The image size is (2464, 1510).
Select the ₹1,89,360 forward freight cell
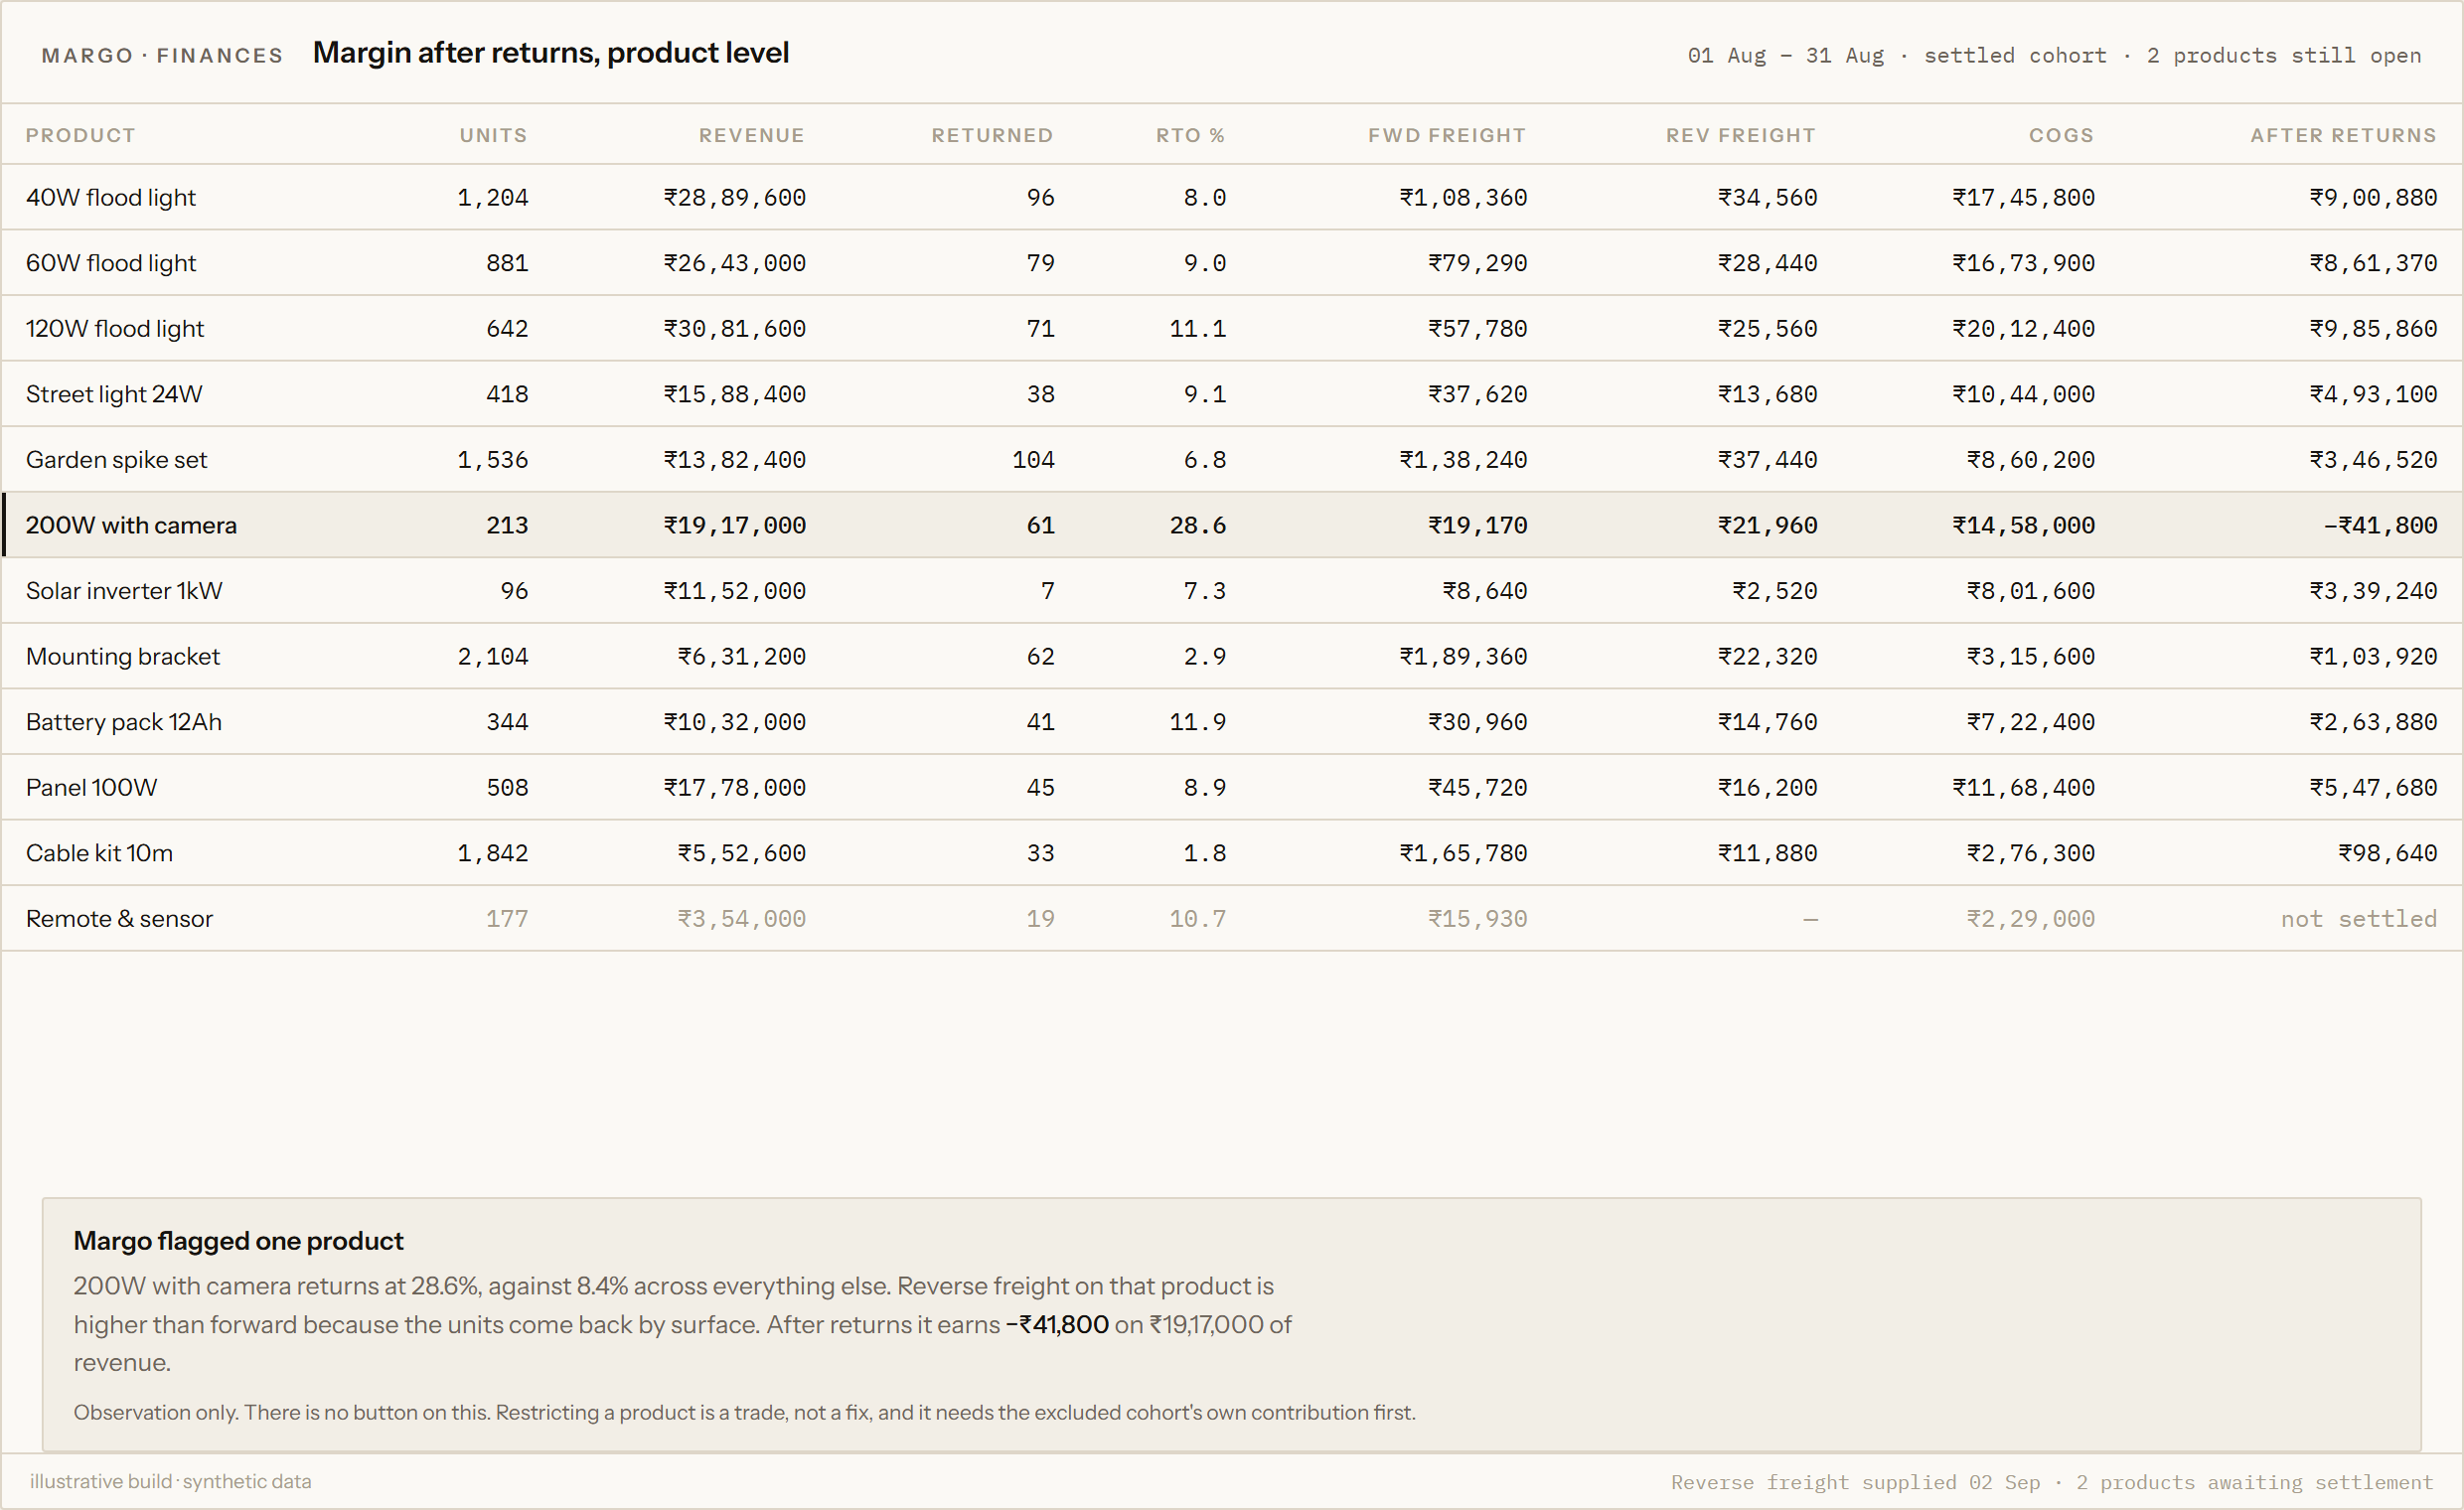(1463, 656)
